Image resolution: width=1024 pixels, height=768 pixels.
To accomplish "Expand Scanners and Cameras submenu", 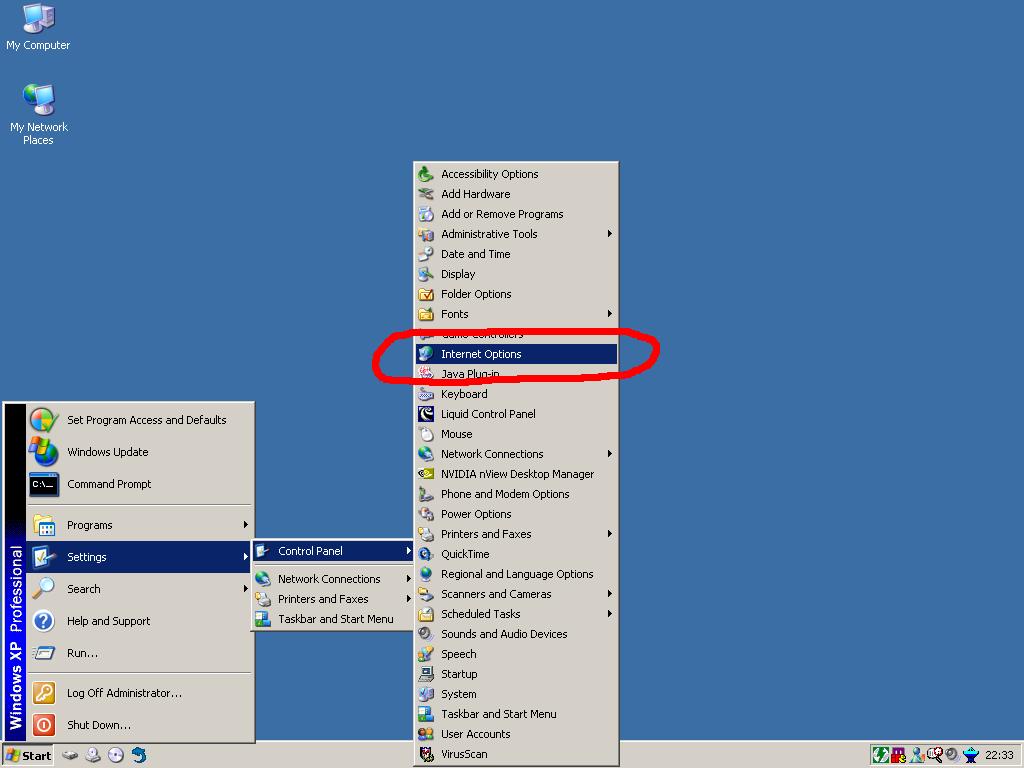I will pyautogui.click(x=517, y=594).
